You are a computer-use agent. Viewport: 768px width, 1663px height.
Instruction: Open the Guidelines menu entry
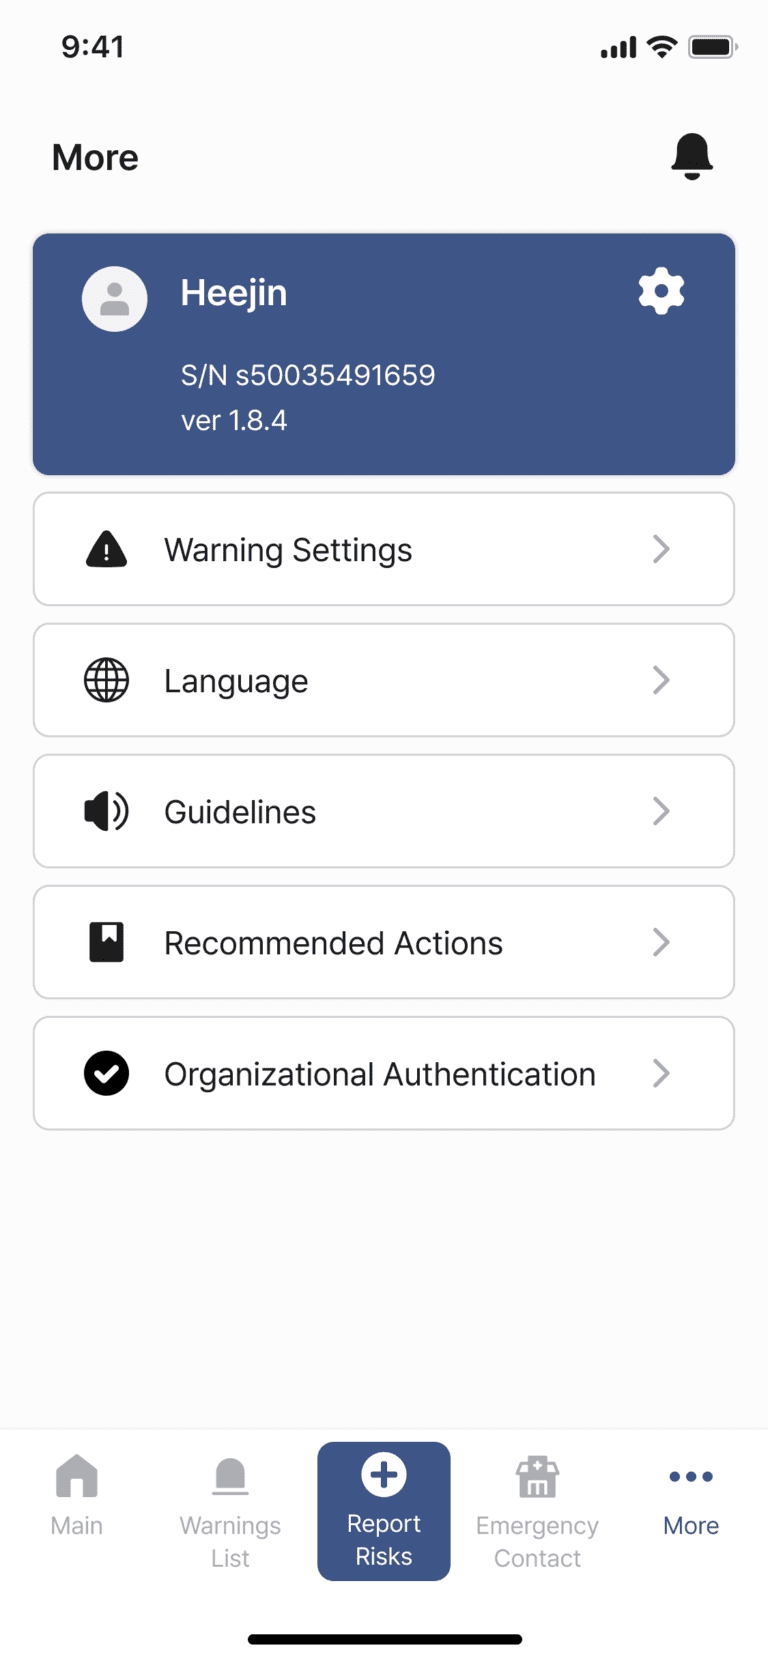coord(384,811)
